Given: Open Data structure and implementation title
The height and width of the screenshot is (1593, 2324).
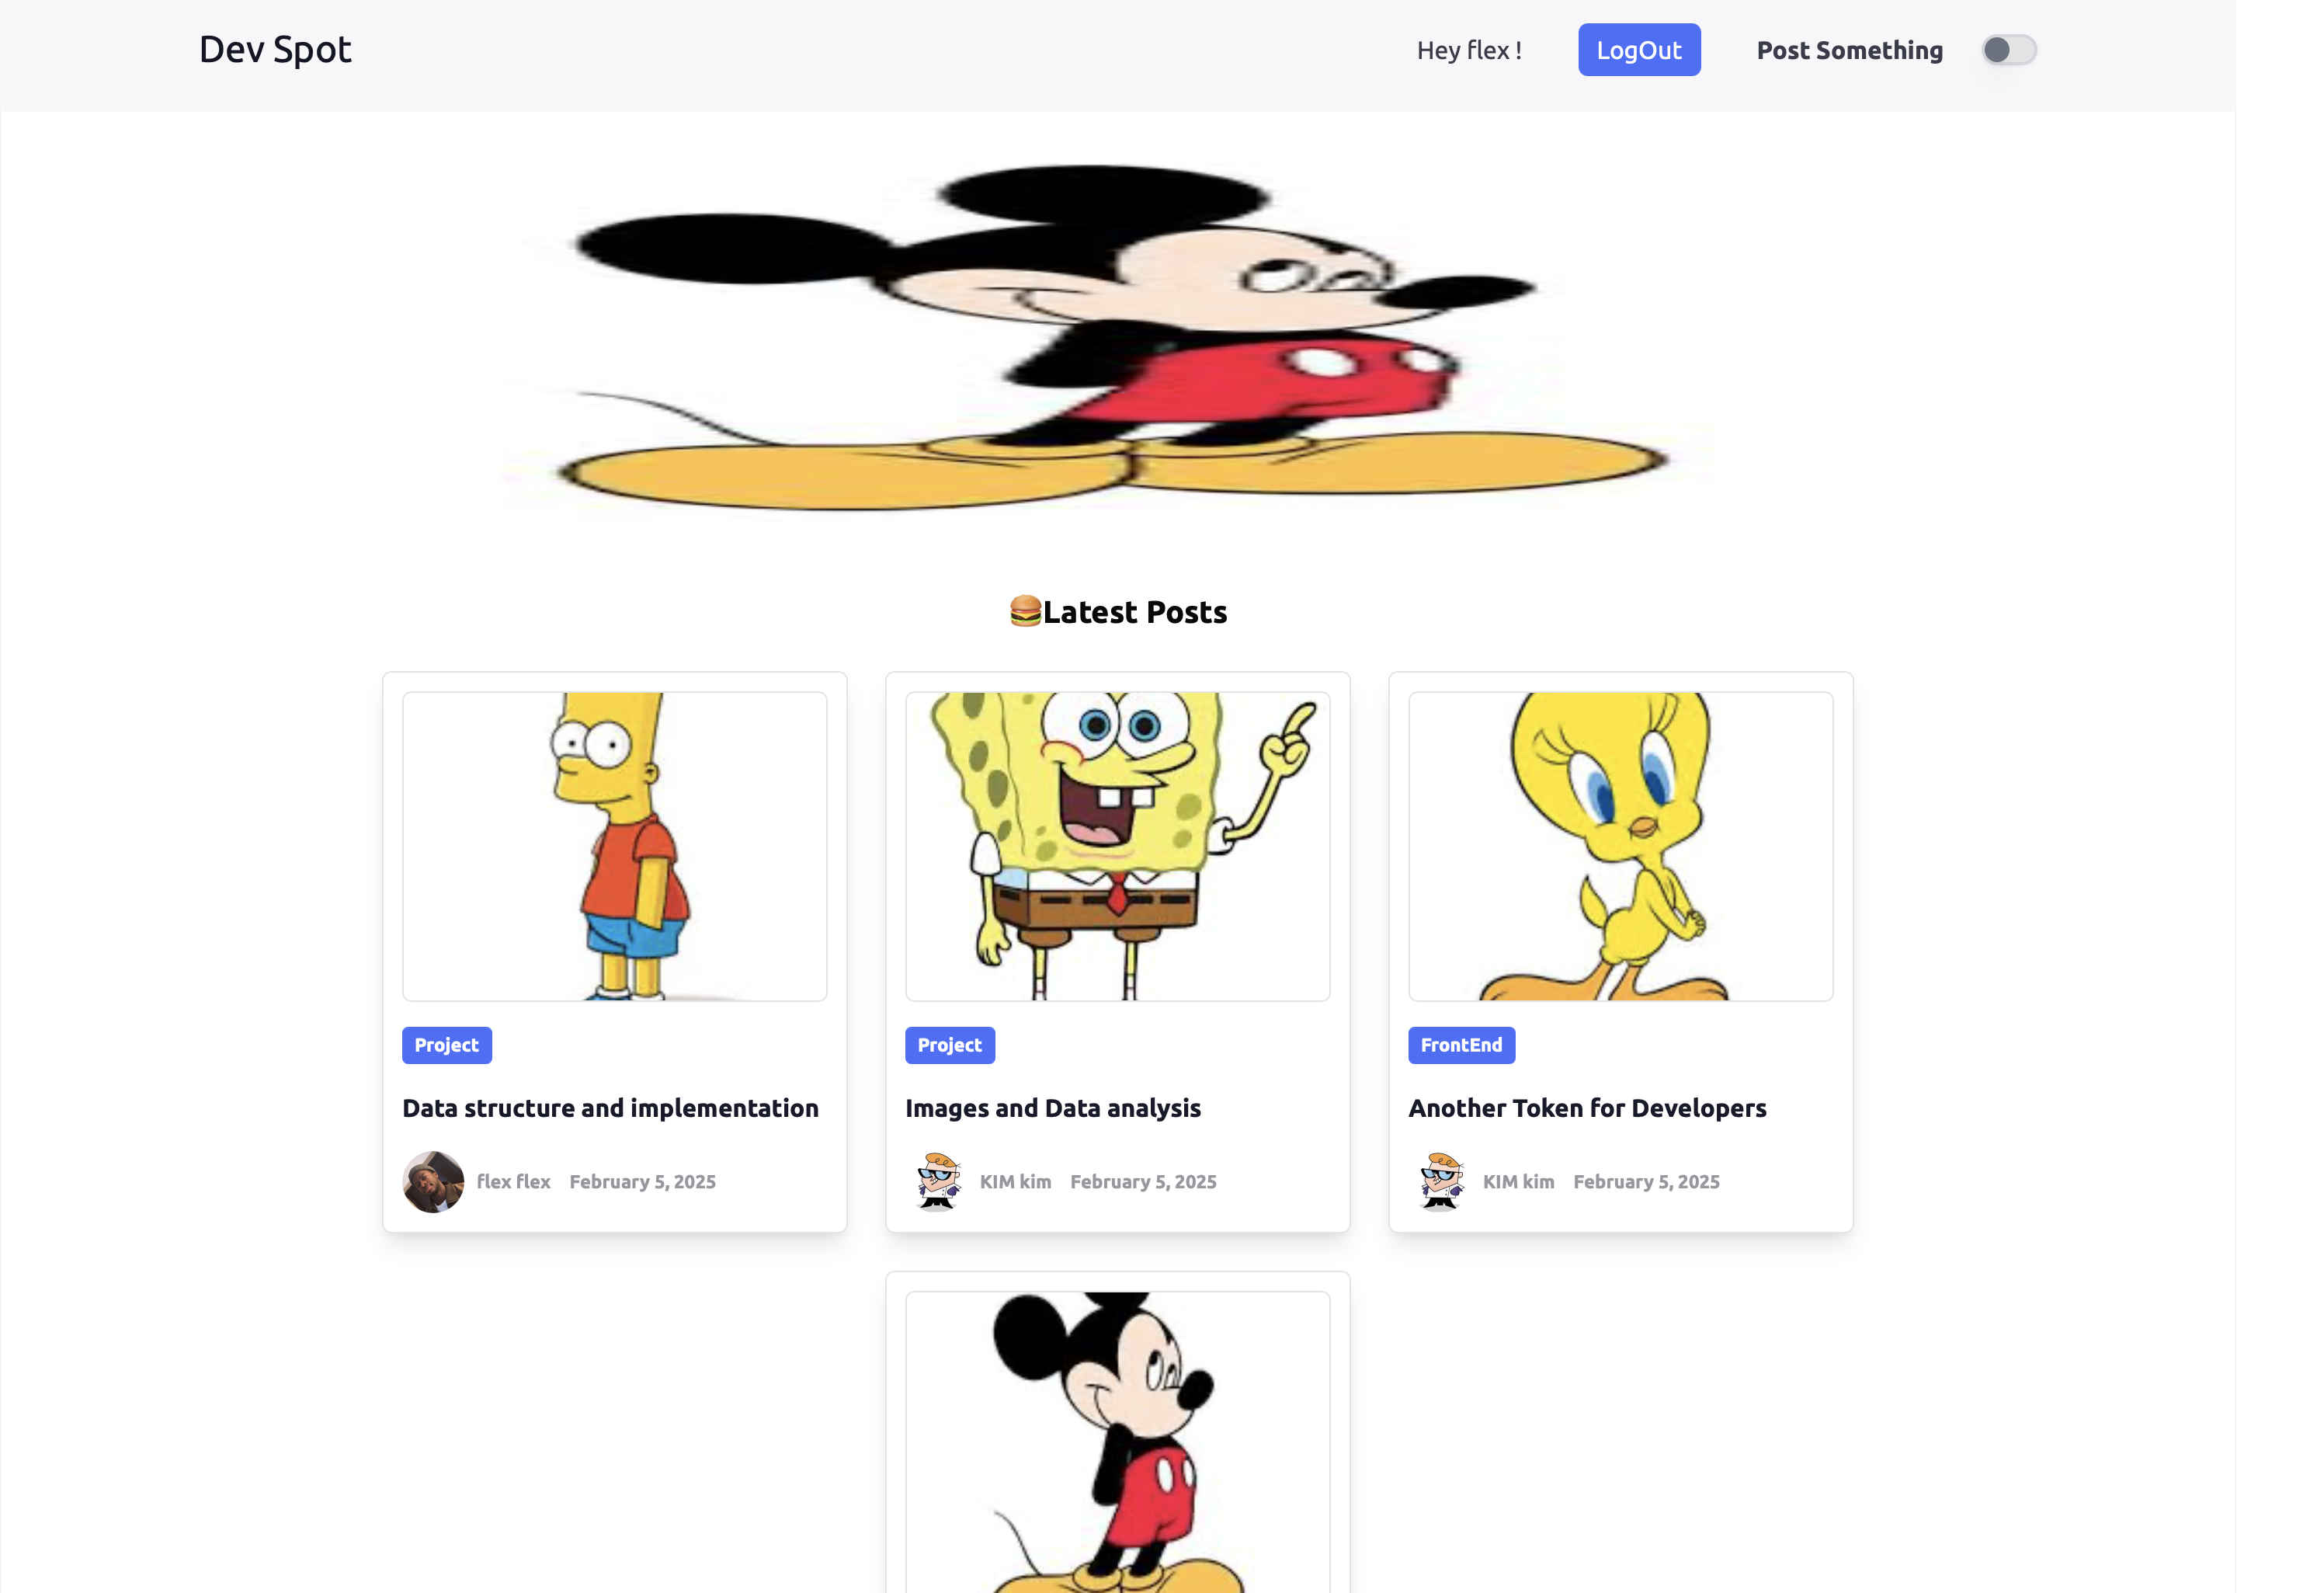Looking at the screenshot, I should pyautogui.click(x=610, y=1108).
